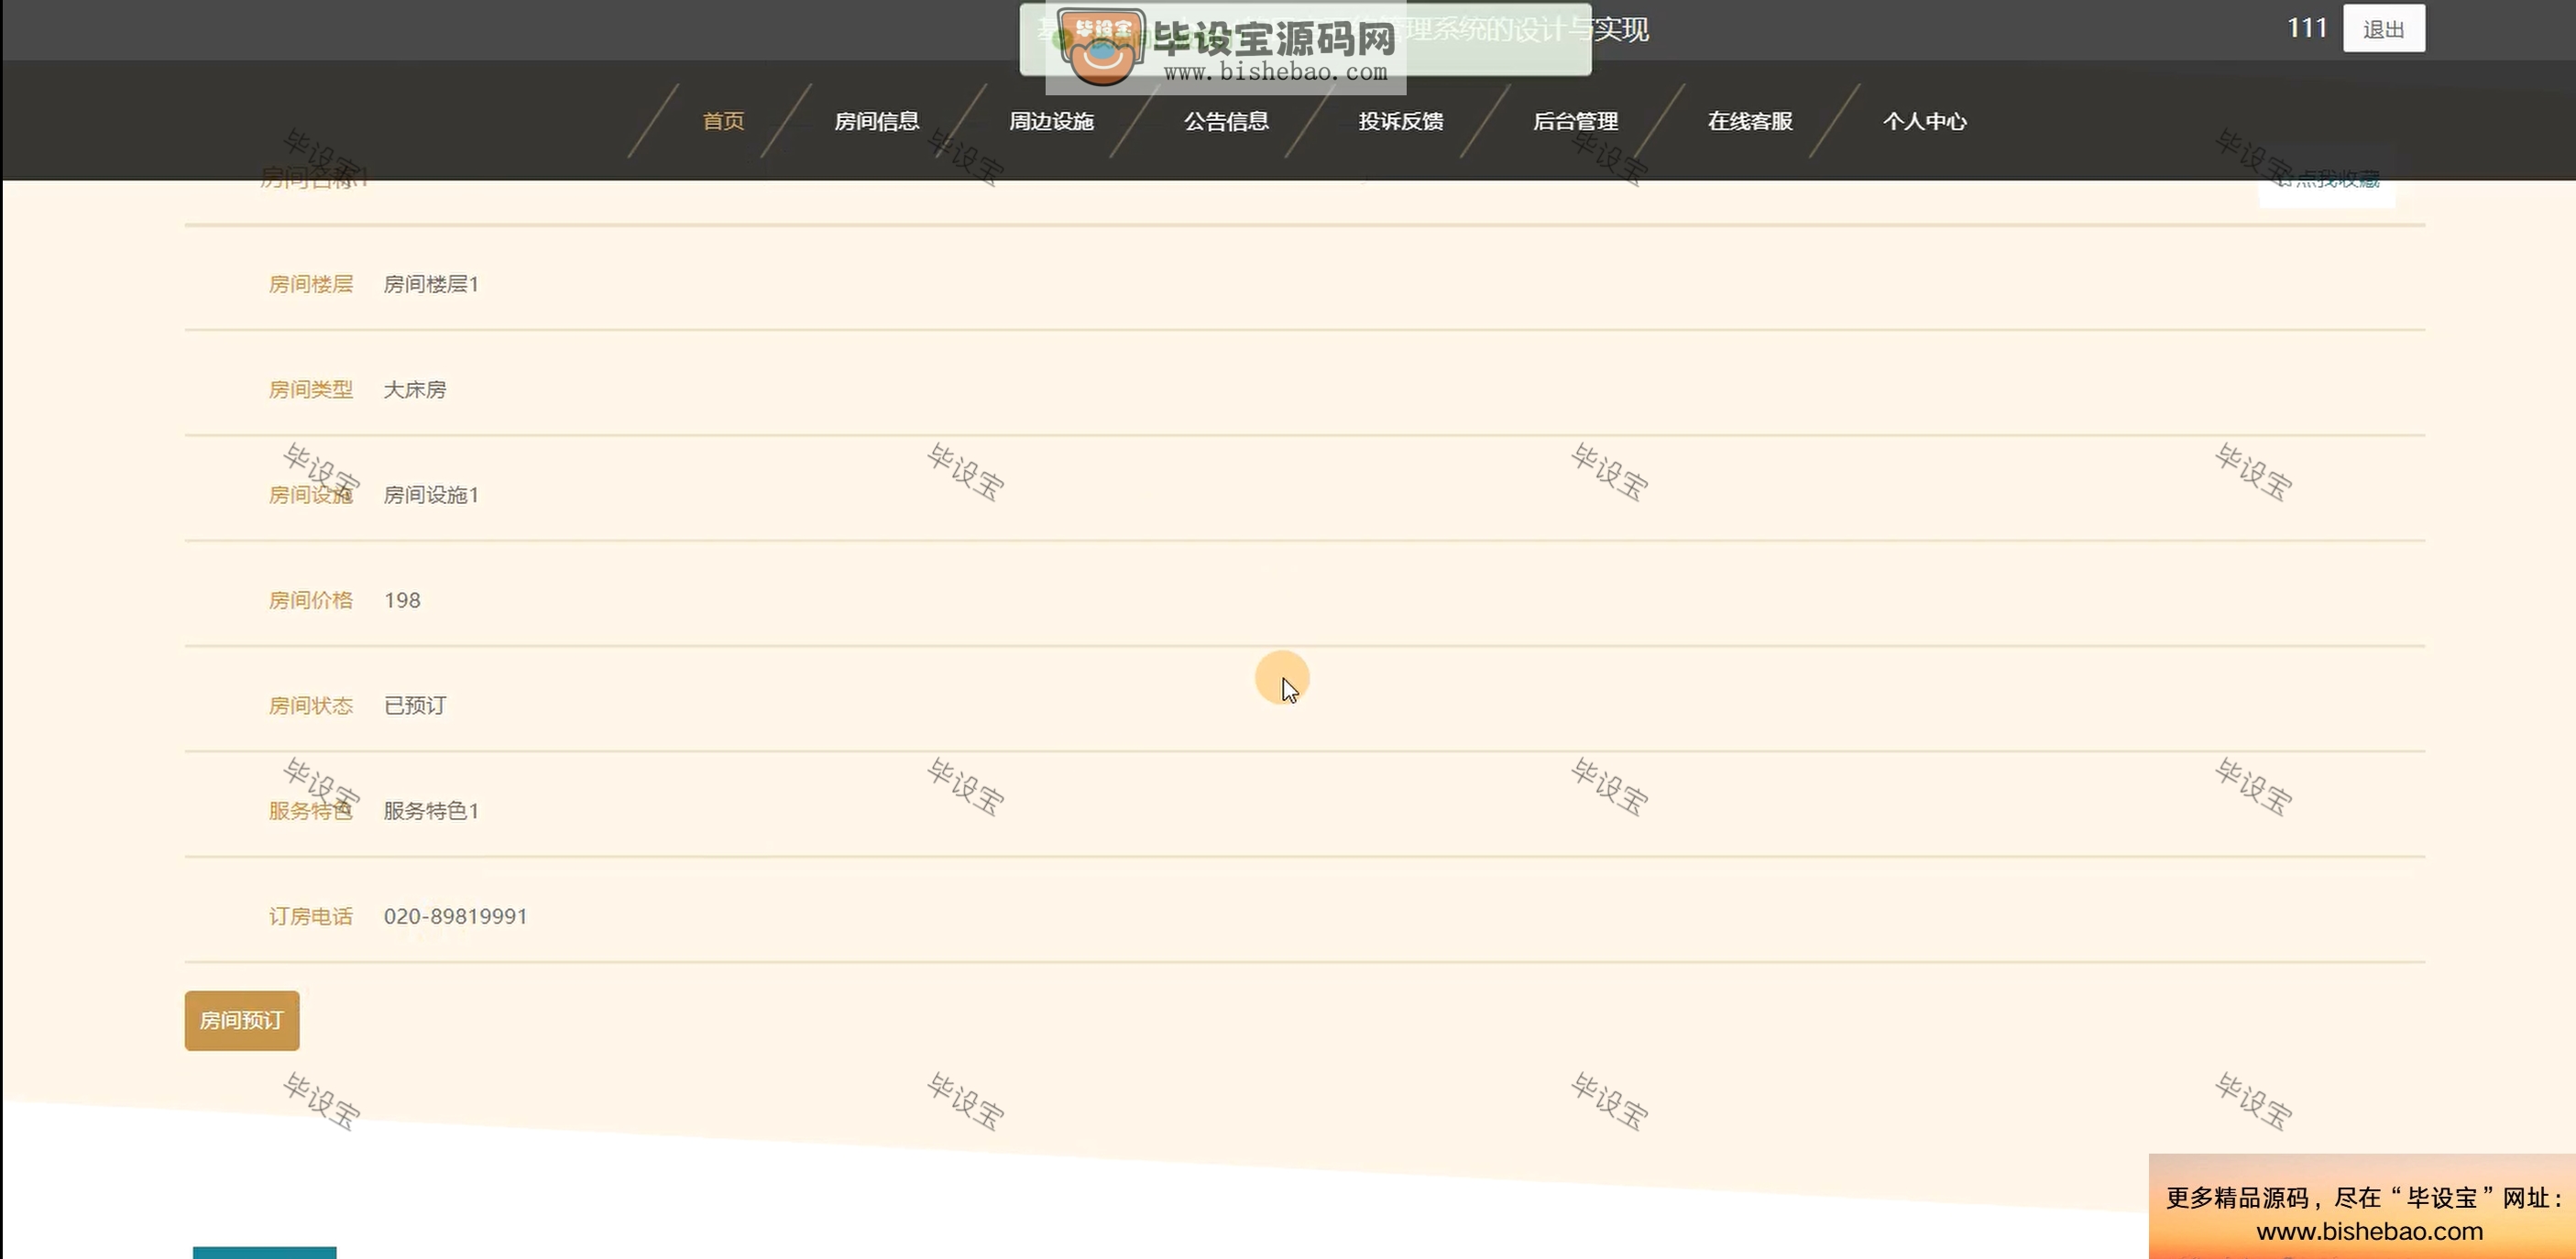Click the 房间价格 label
Image resolution: width=2576 pixels, height=1259 pixels.
310,600
